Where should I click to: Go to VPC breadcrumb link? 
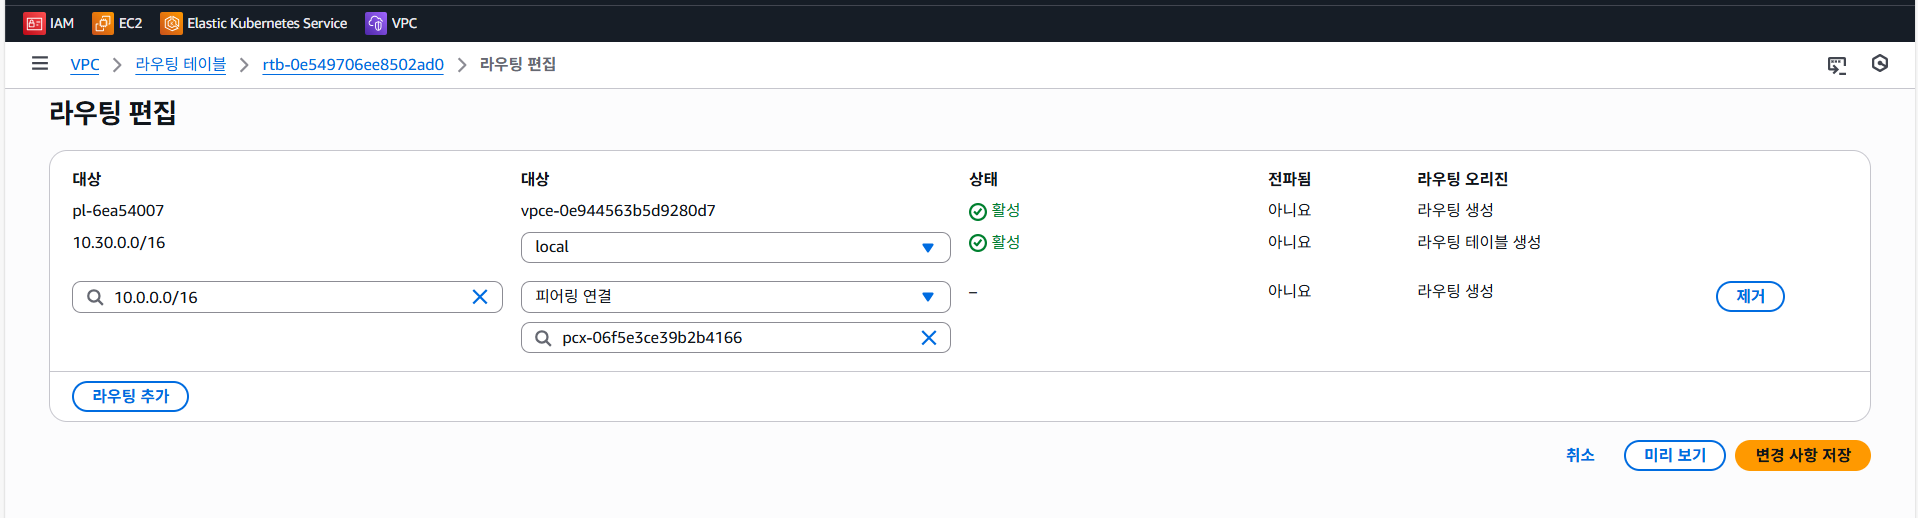(x=85, y=64)
